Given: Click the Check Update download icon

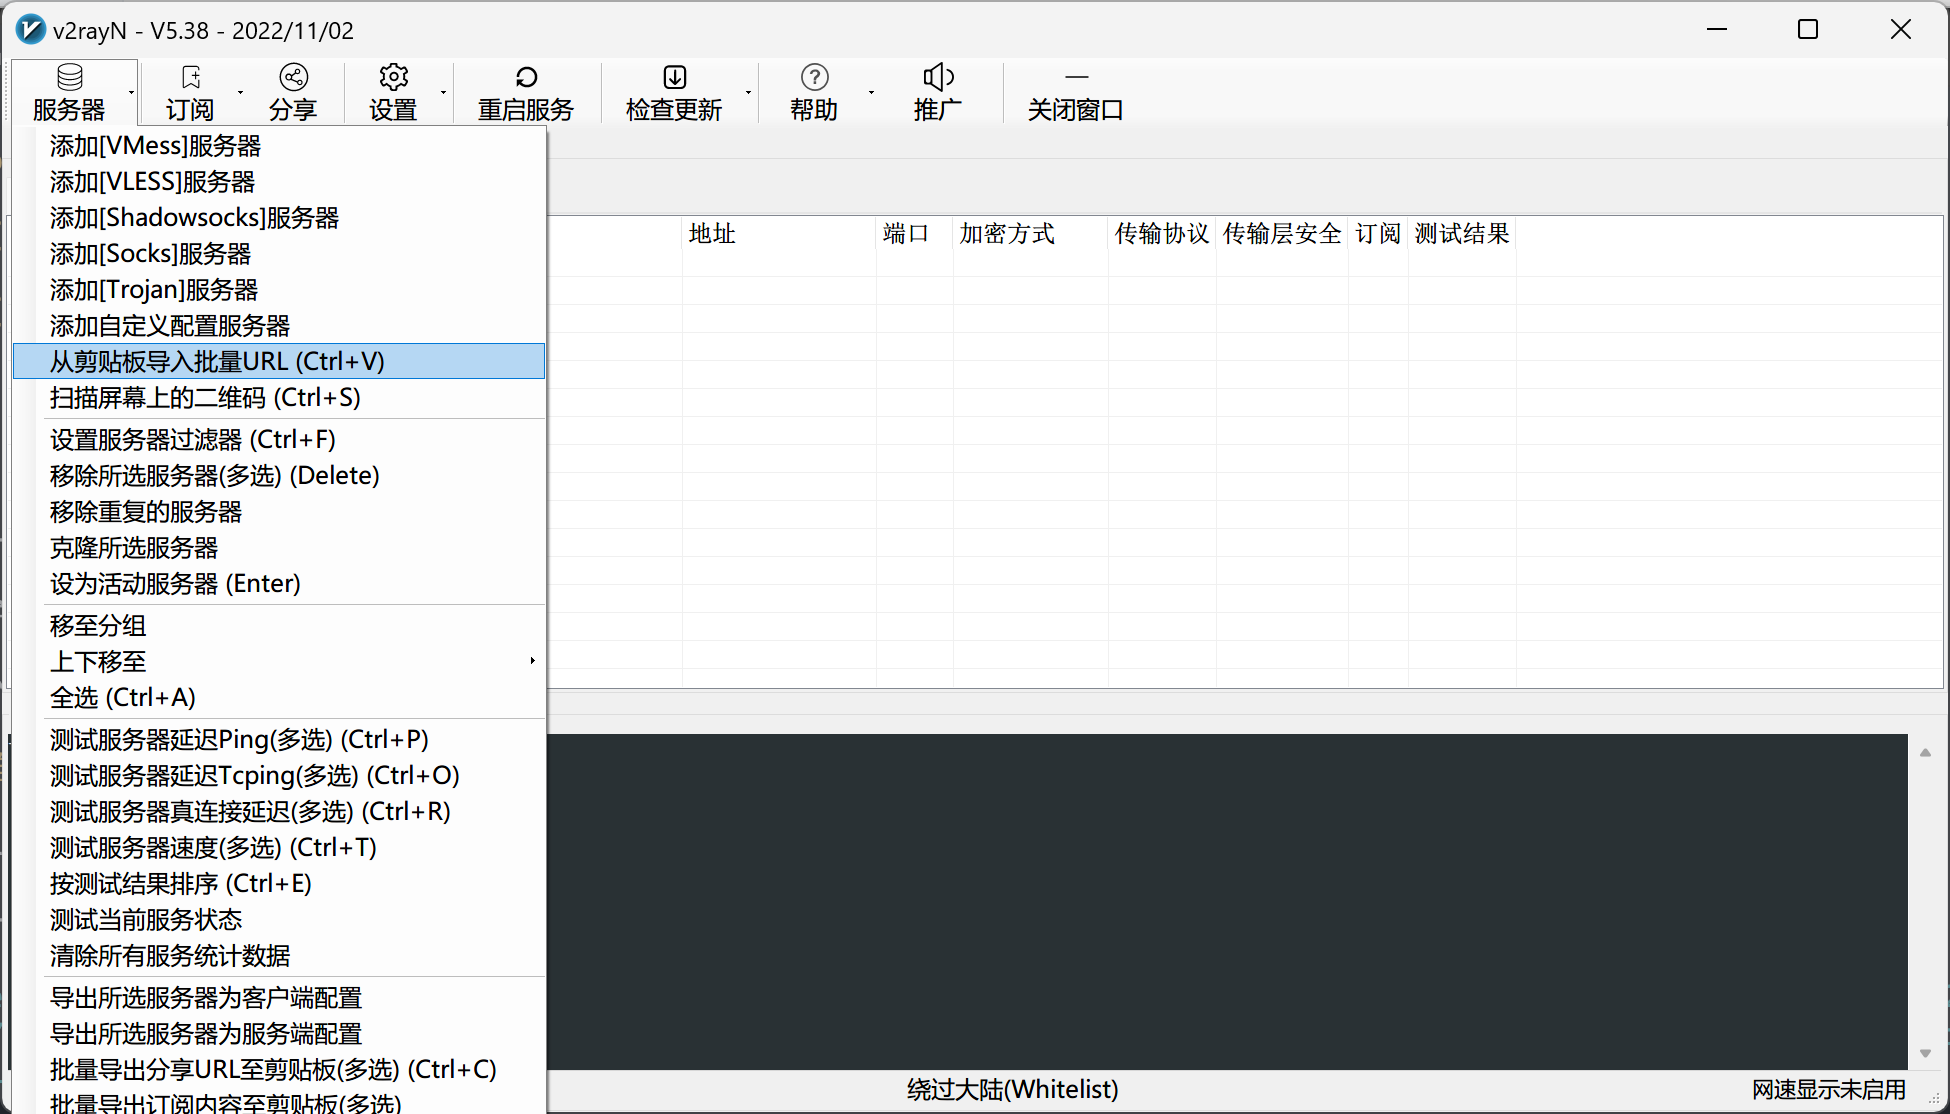Looking at the screenshot, I should pos(674,77).
